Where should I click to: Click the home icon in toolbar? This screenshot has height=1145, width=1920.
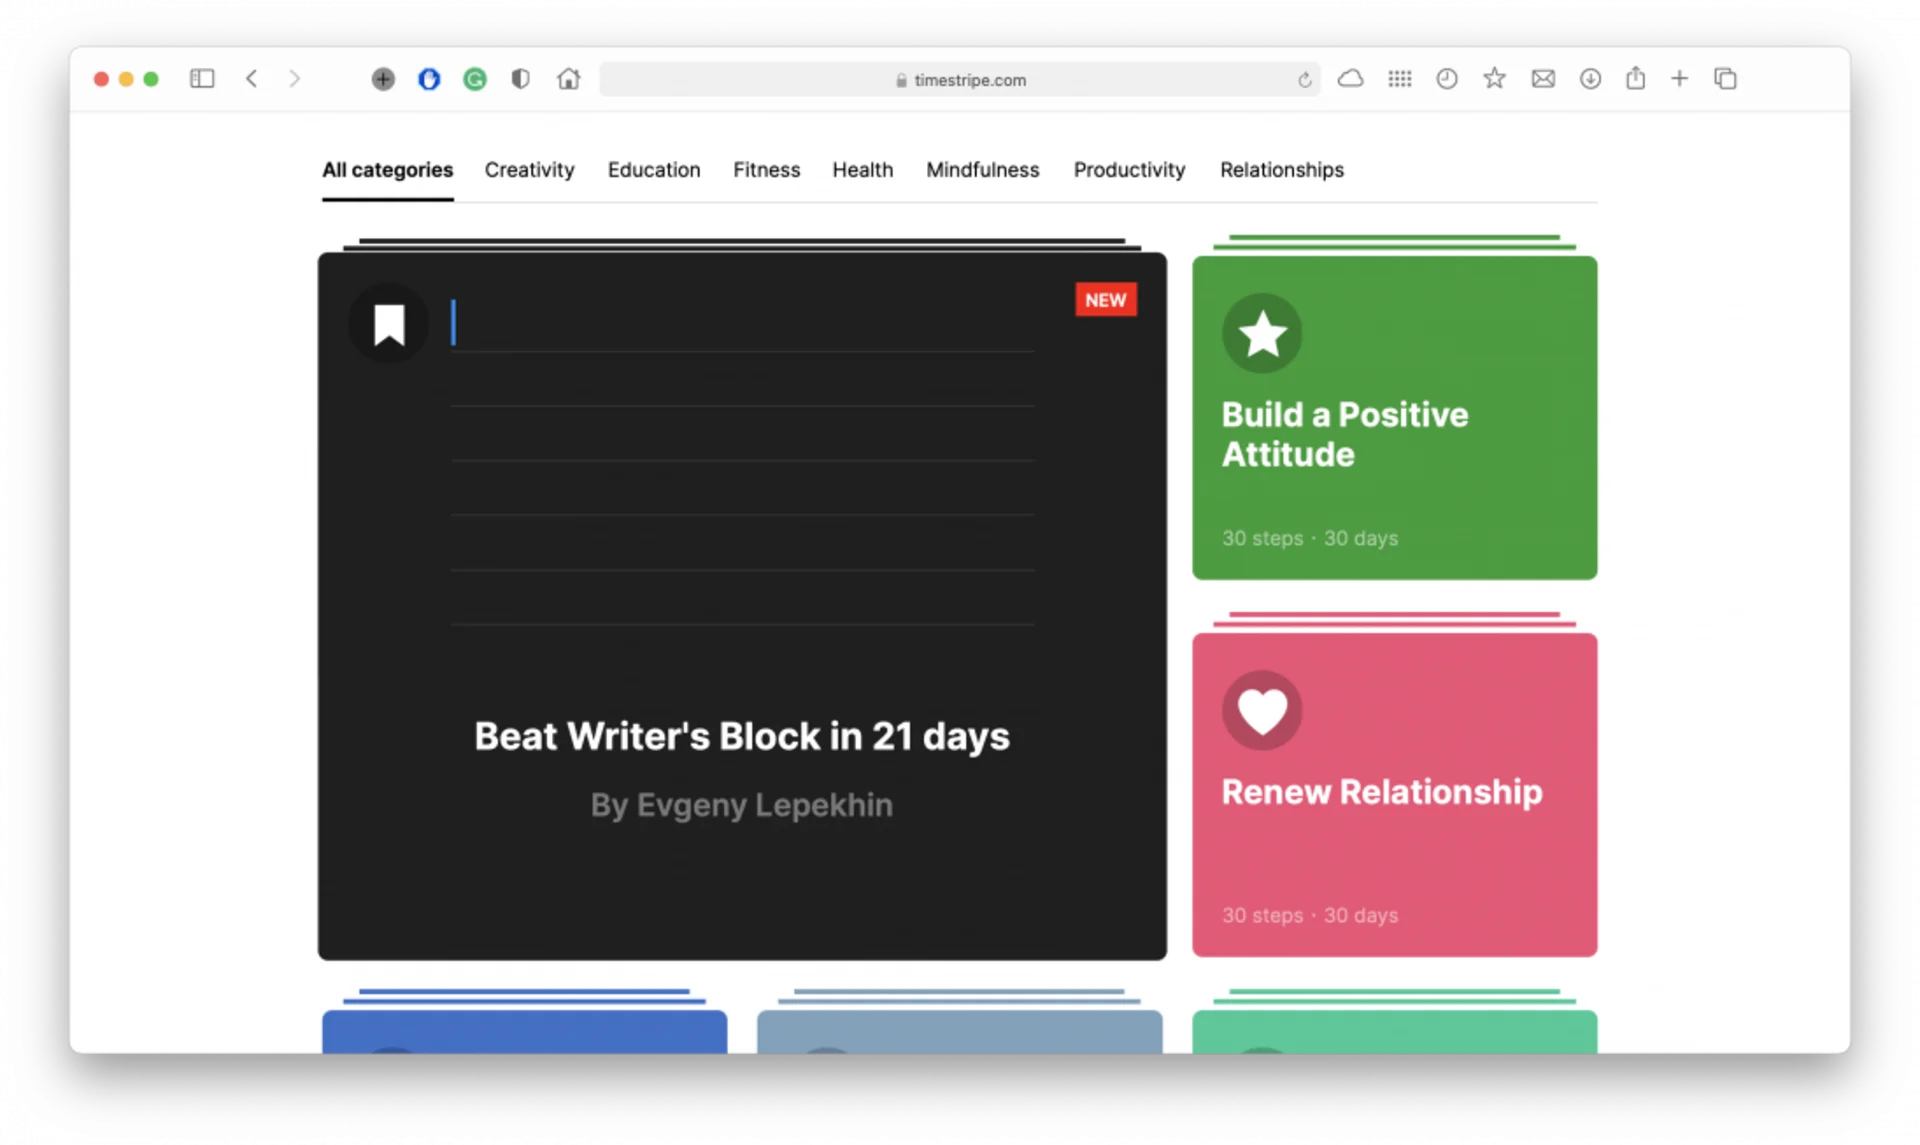(568, 79)
